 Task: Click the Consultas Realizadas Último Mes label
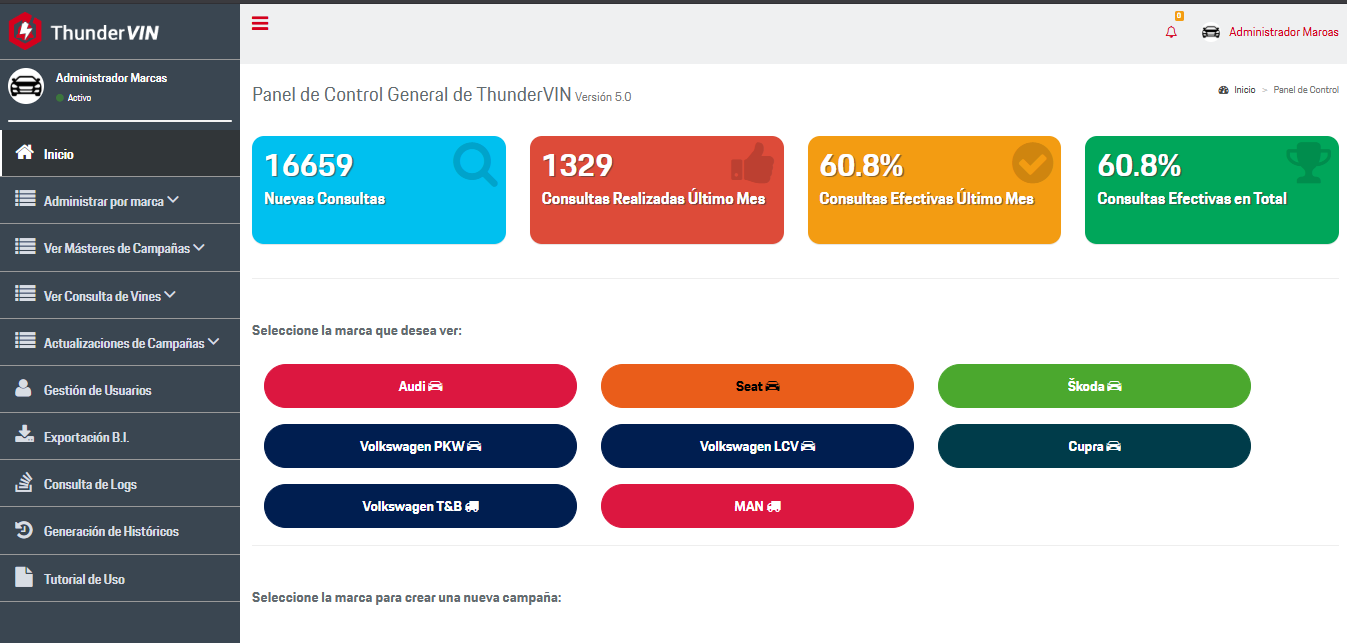[x=653, y=199]
